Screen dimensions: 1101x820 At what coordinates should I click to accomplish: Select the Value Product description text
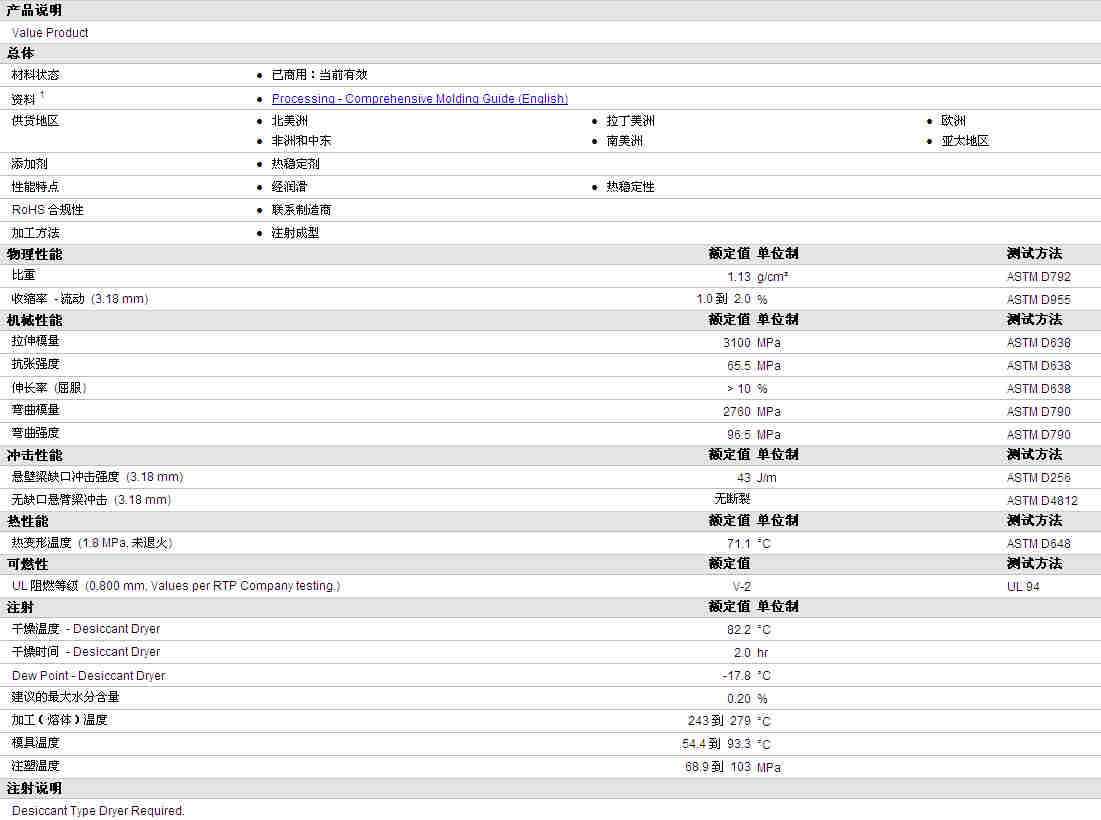point(50,33)
